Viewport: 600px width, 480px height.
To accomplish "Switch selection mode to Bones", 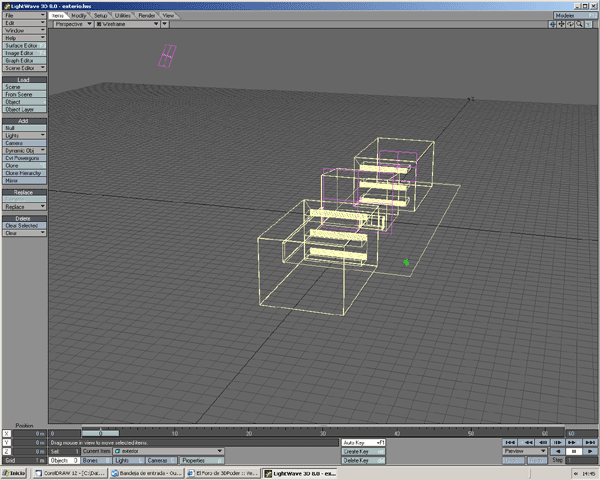I will tap(96, 460).
